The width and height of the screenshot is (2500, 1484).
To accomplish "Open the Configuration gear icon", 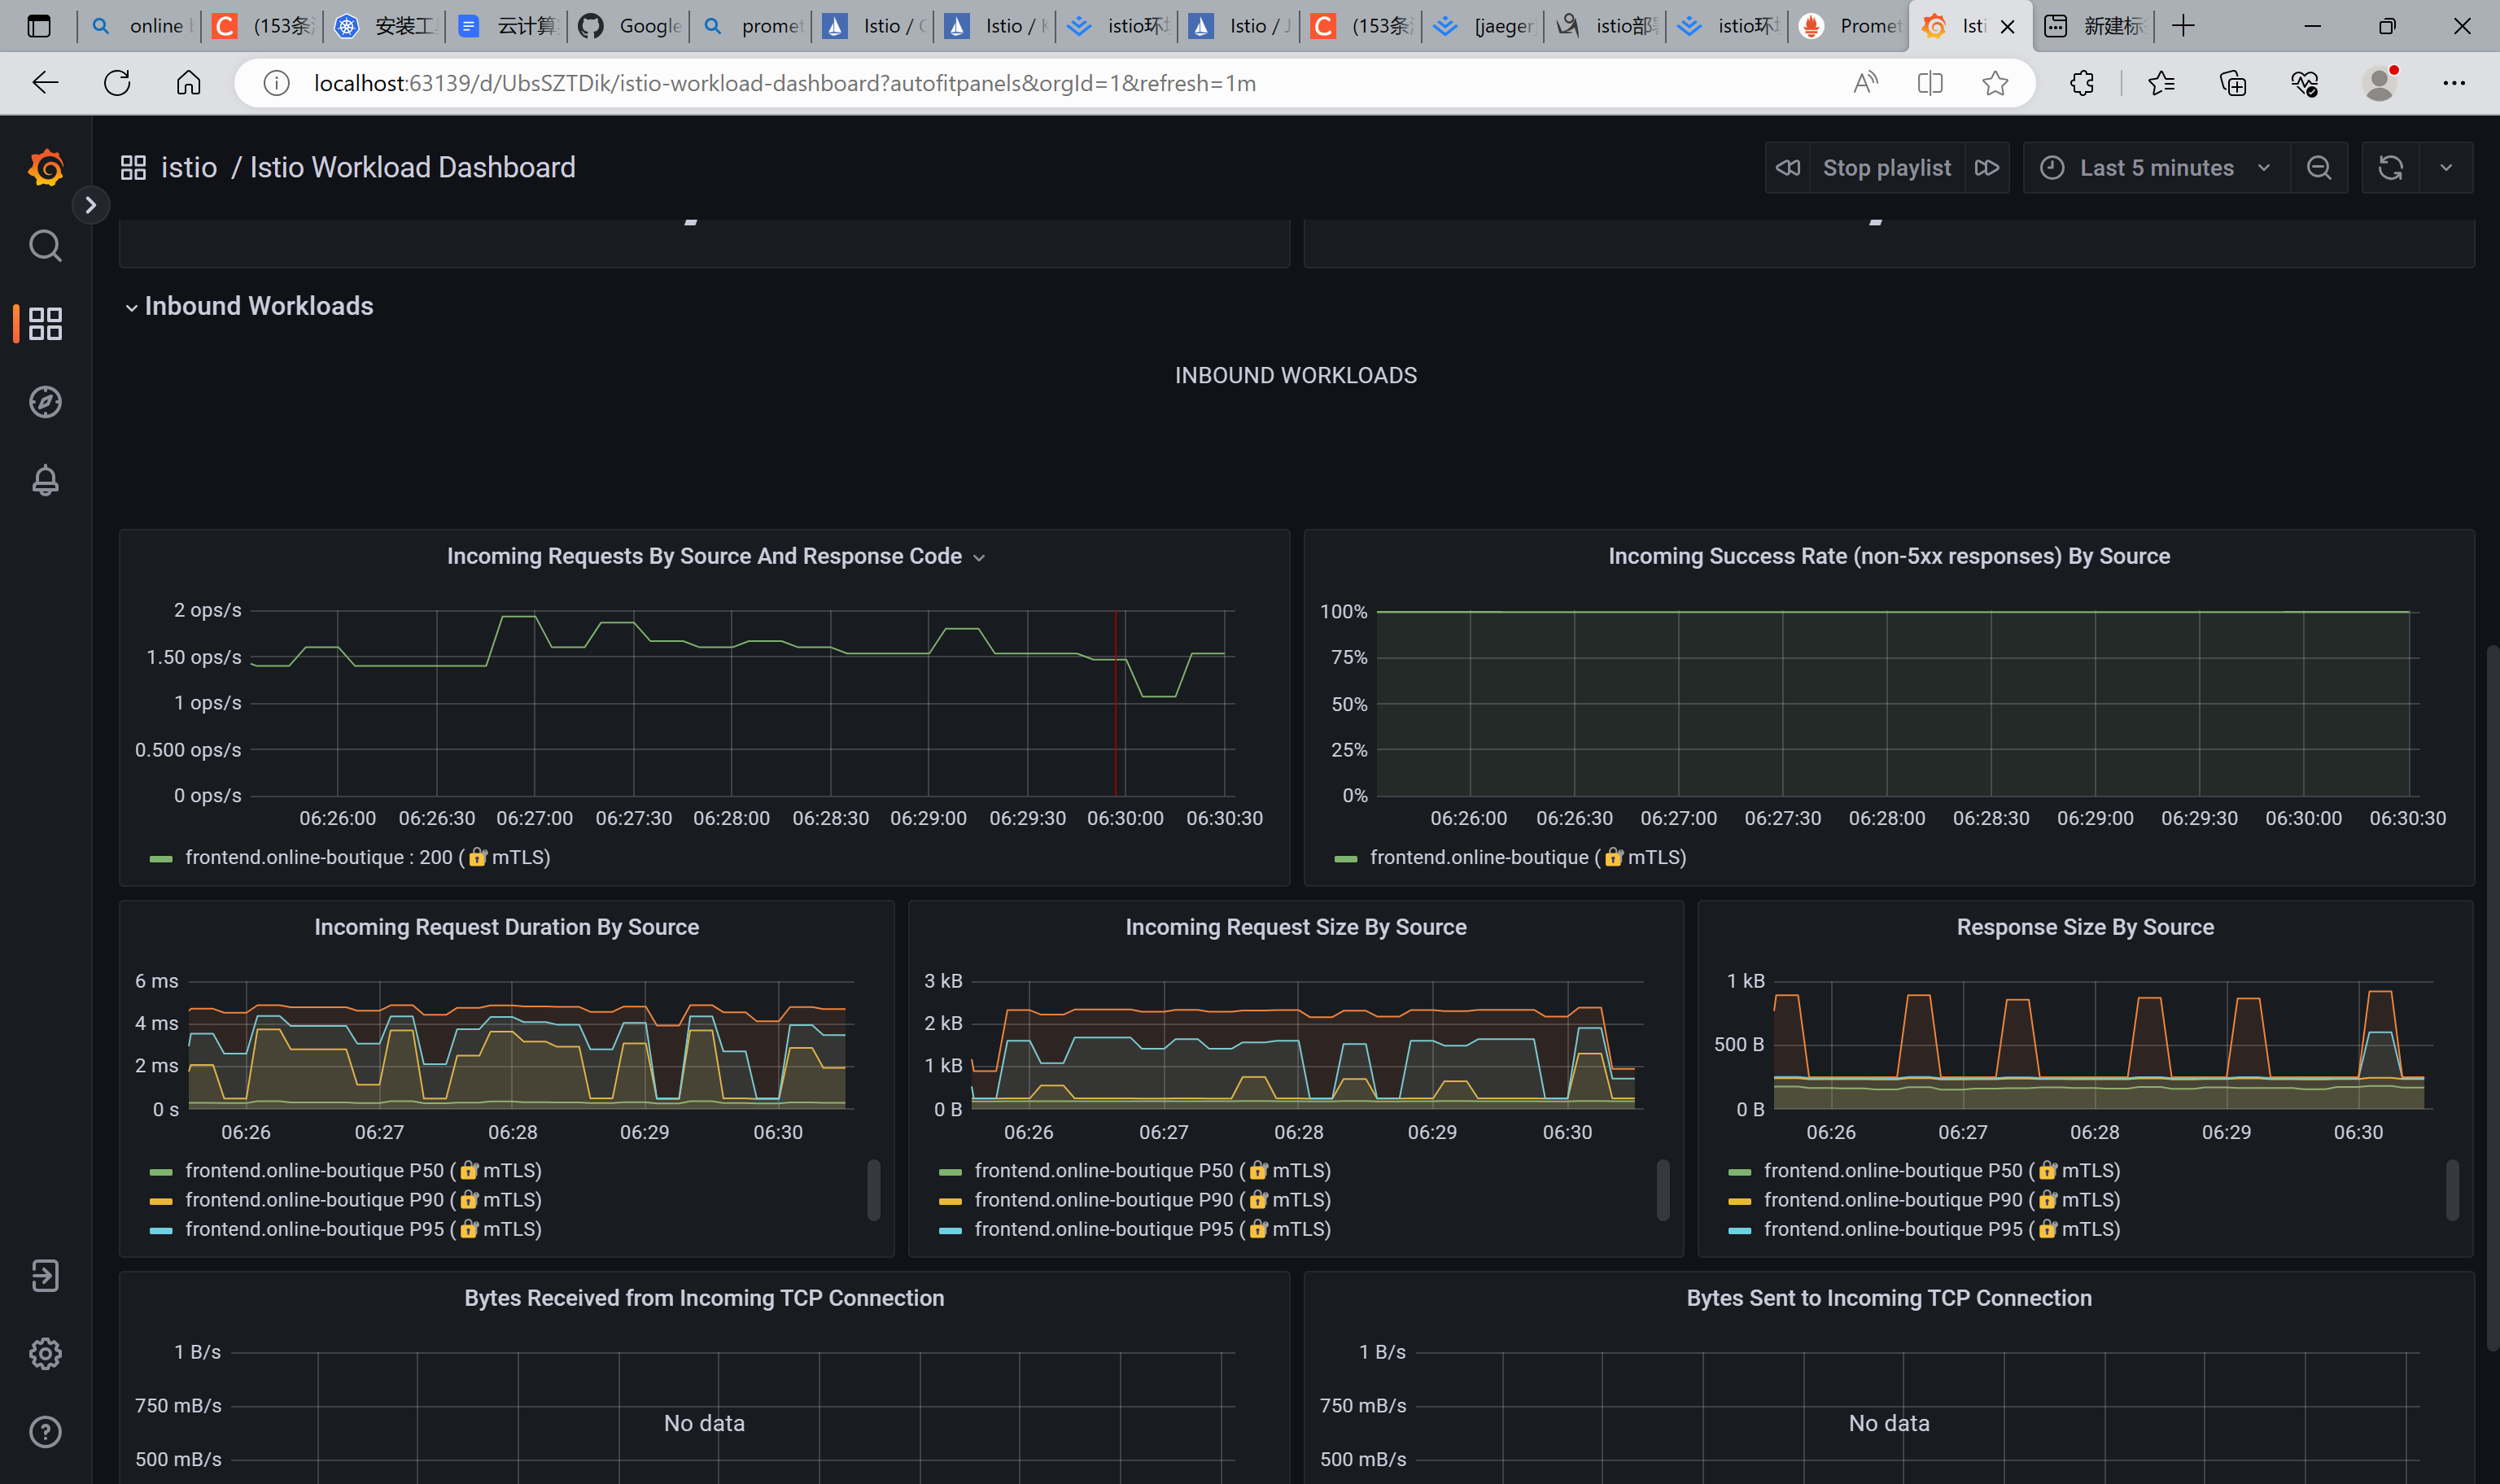I will click(45, 1354).
